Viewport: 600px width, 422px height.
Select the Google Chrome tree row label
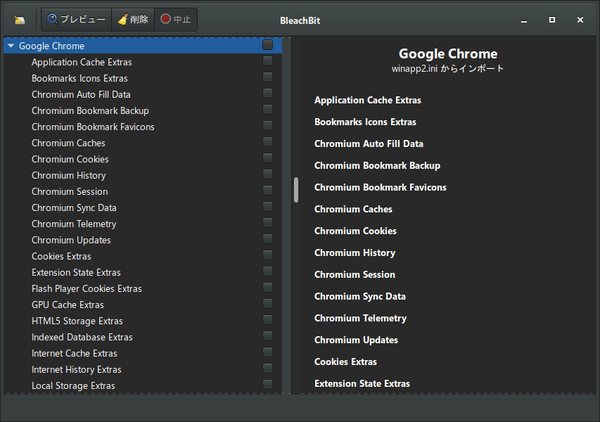pyautogui.click(x=52, y=46)
